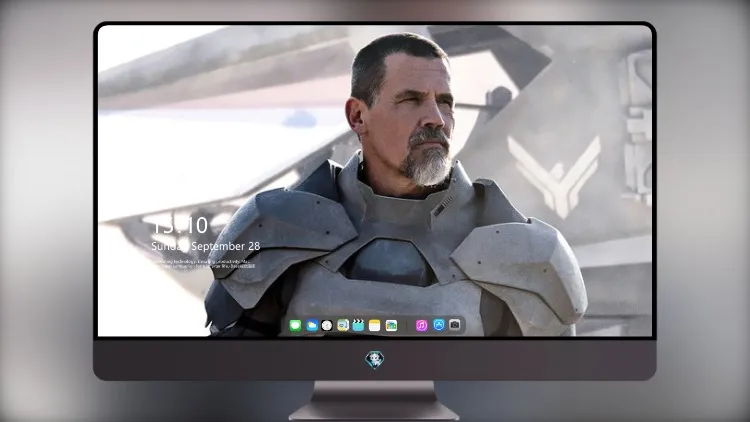This screenshot has width=750, height=422.
Task: Open the blue App Store dock icon
Action: 439,325
